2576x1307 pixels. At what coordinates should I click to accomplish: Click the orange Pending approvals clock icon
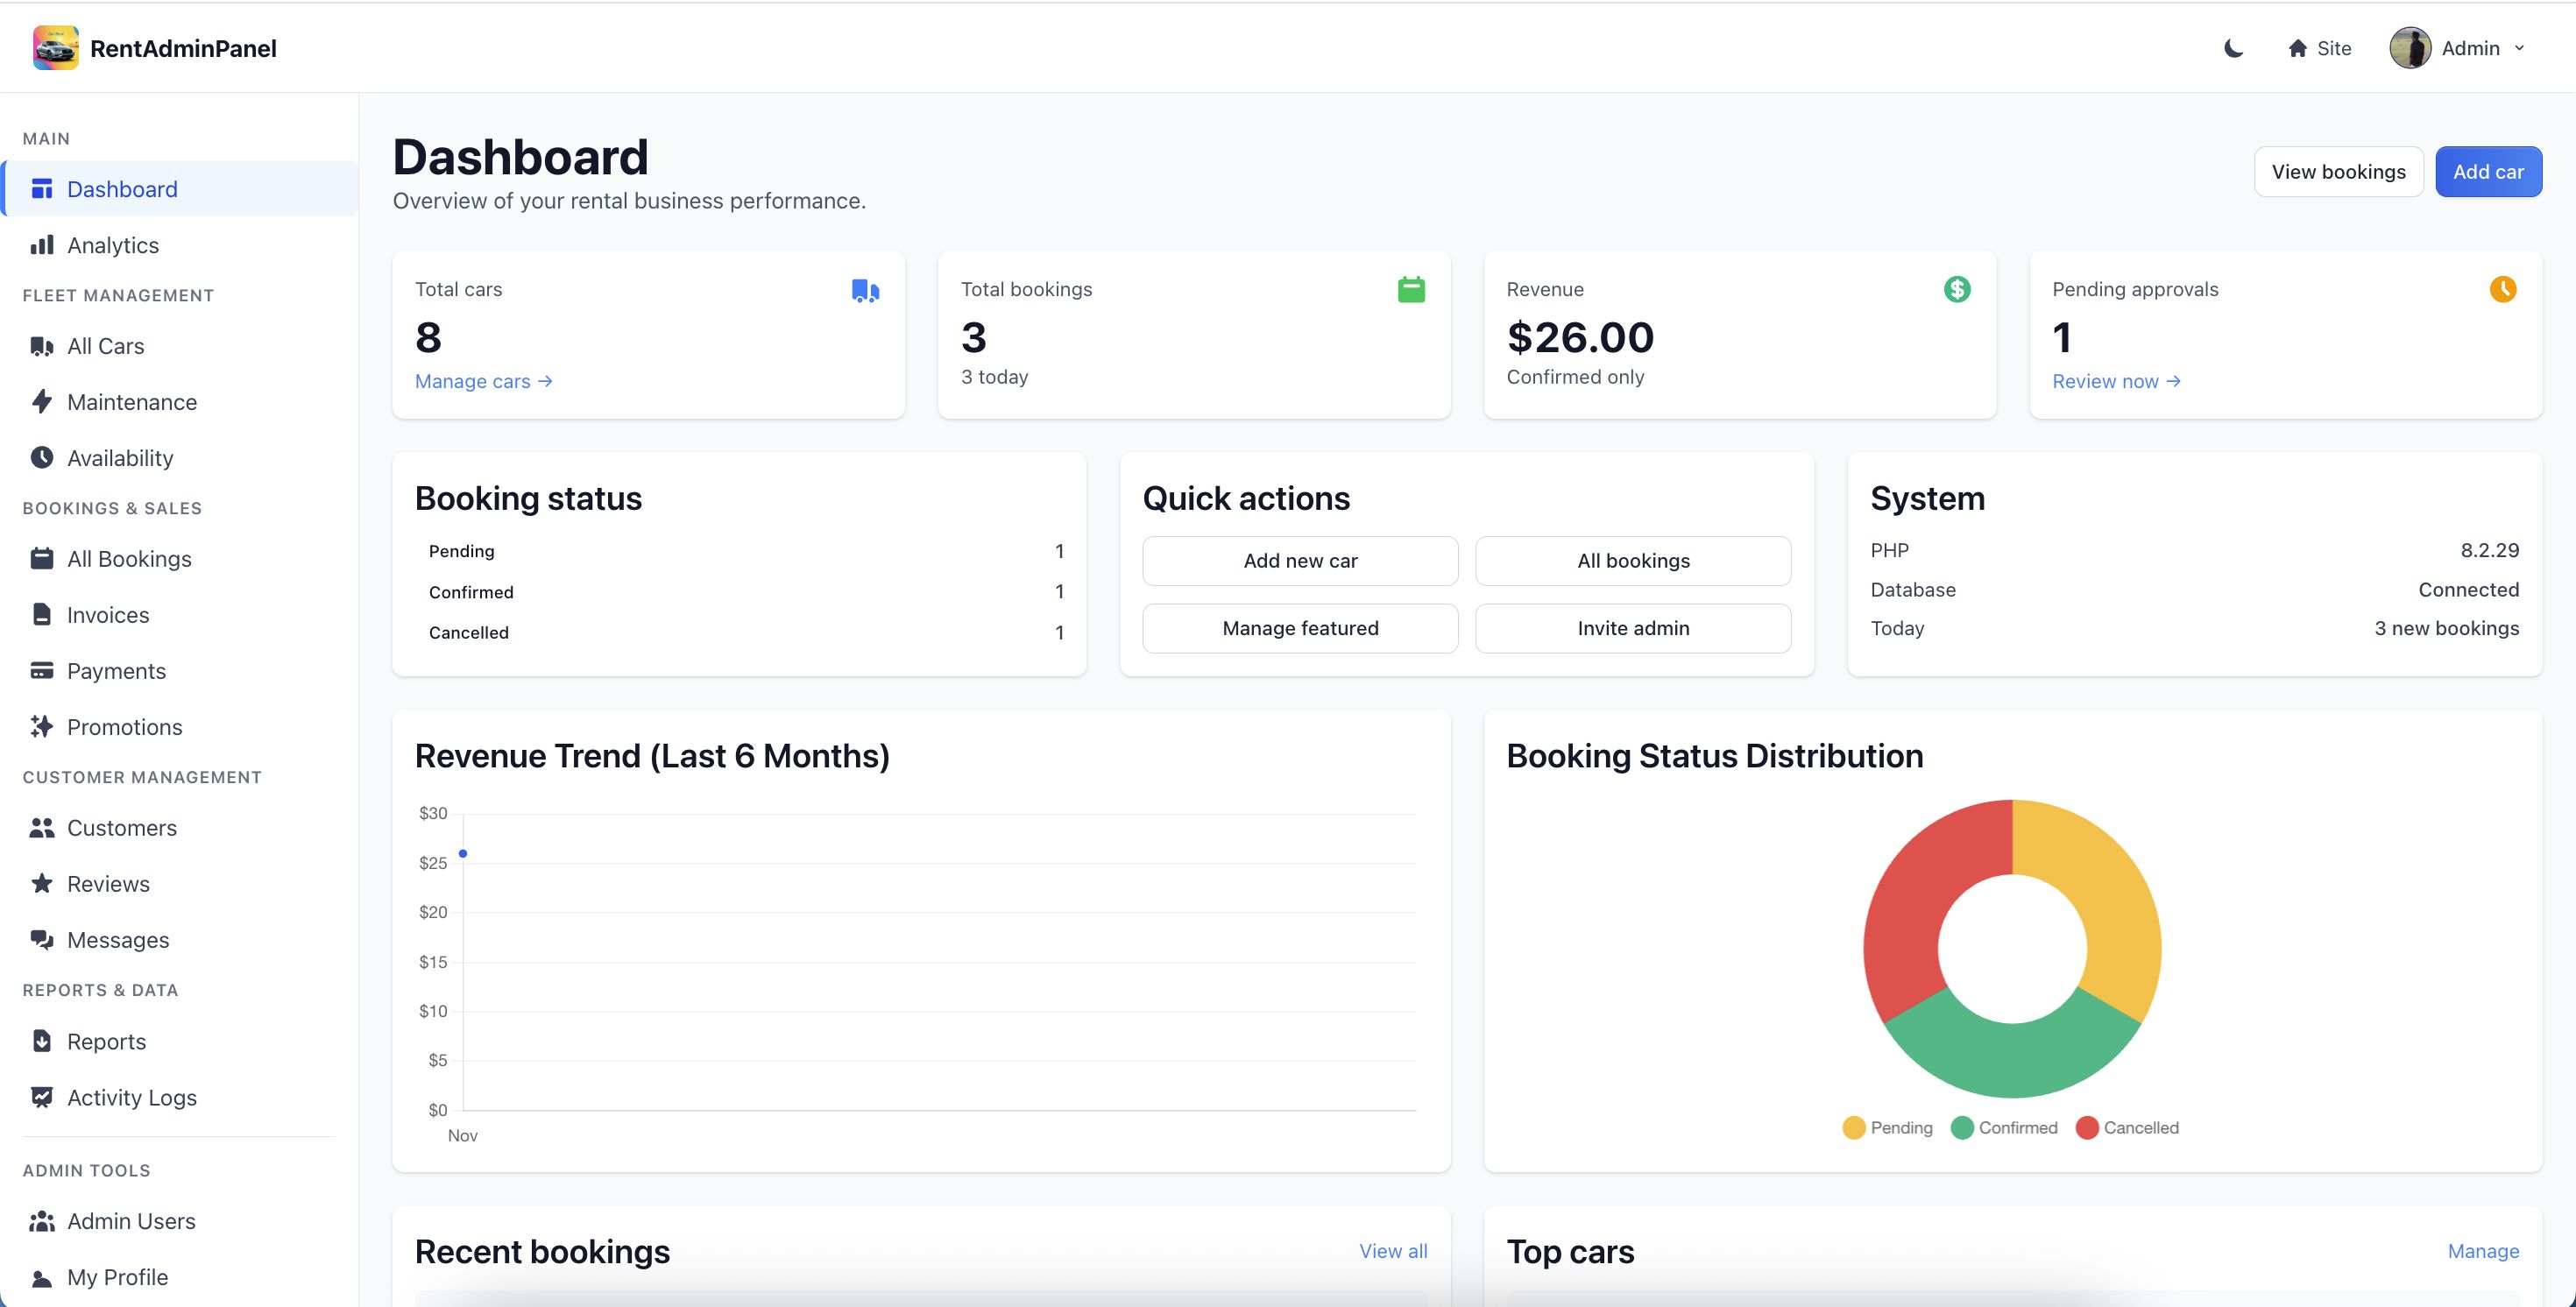[x=2502, y=289]
